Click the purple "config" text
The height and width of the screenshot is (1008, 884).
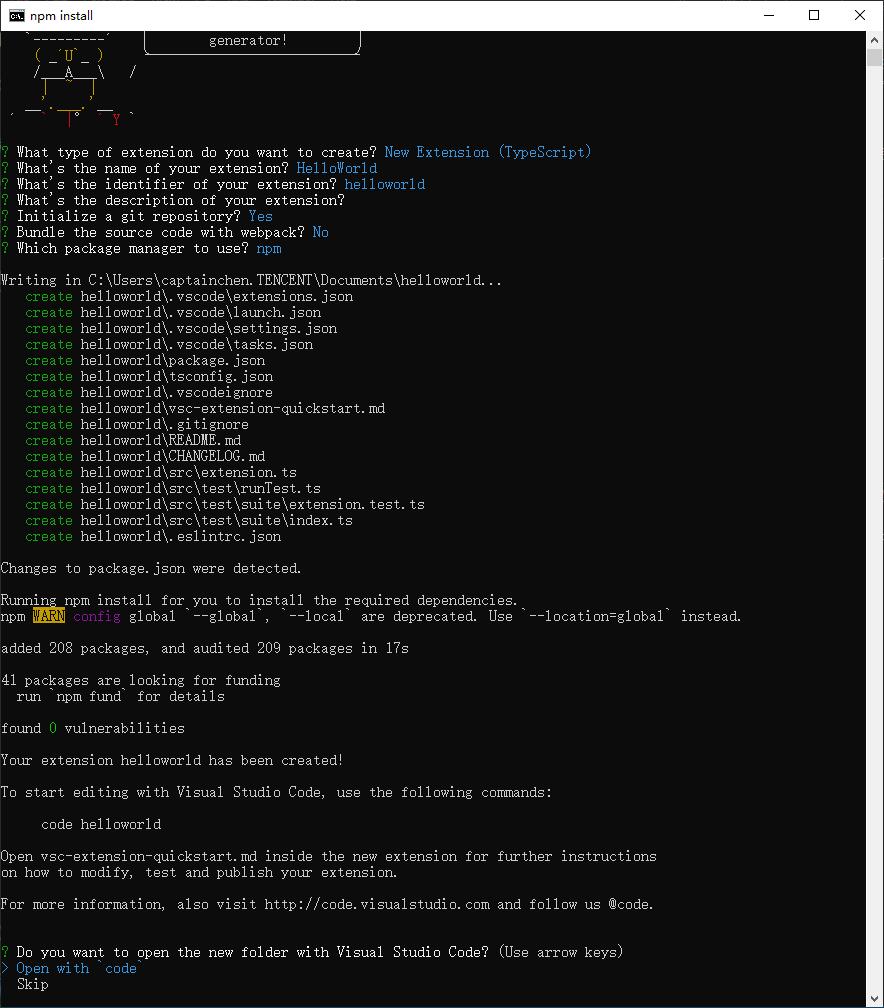[x=96, y=616]
